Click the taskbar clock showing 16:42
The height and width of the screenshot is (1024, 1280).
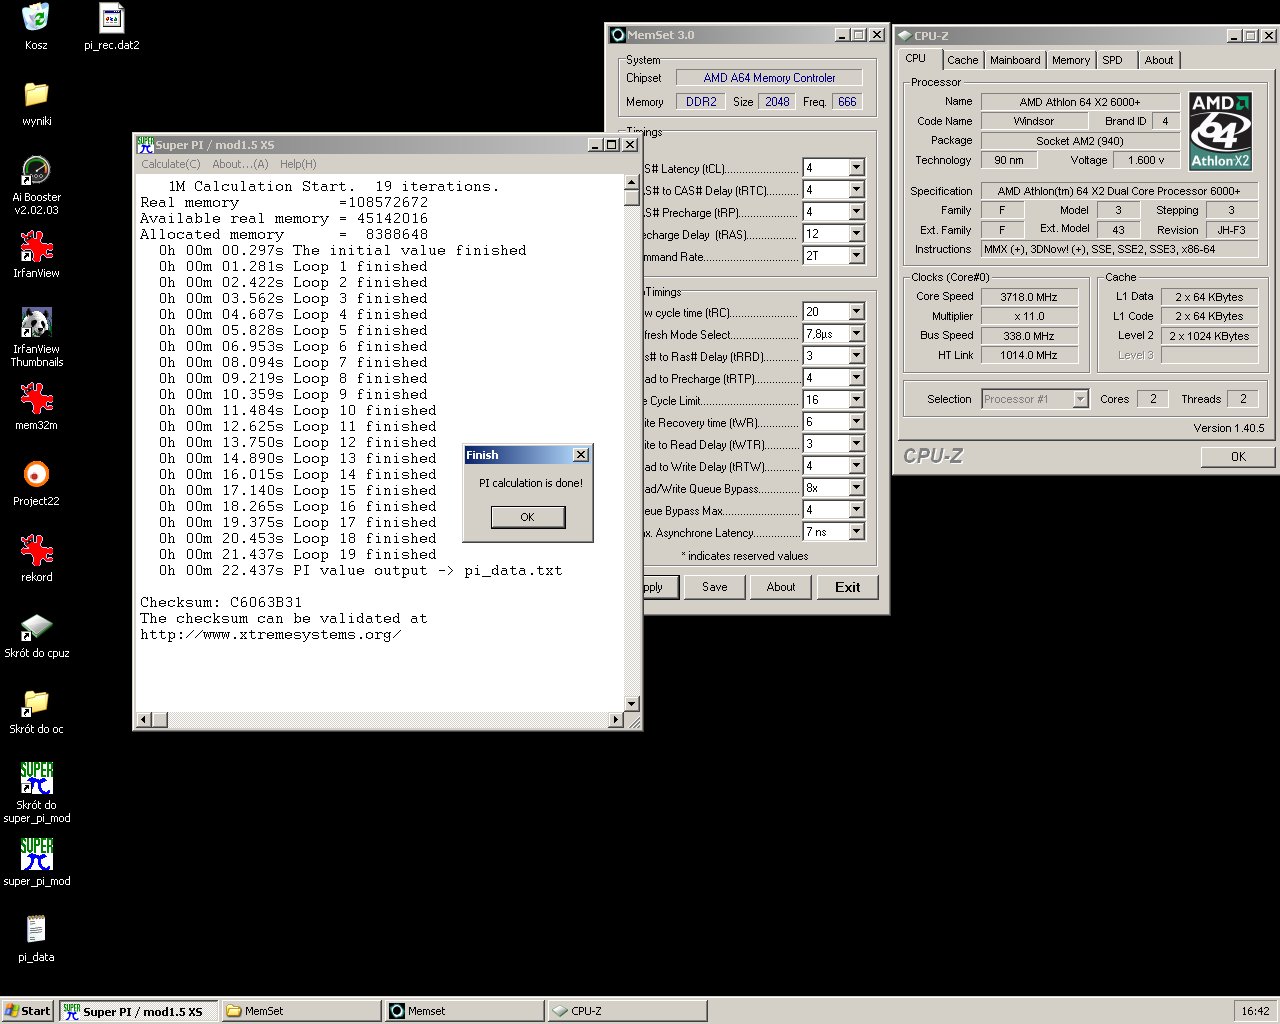[x=1255, y=1011]
